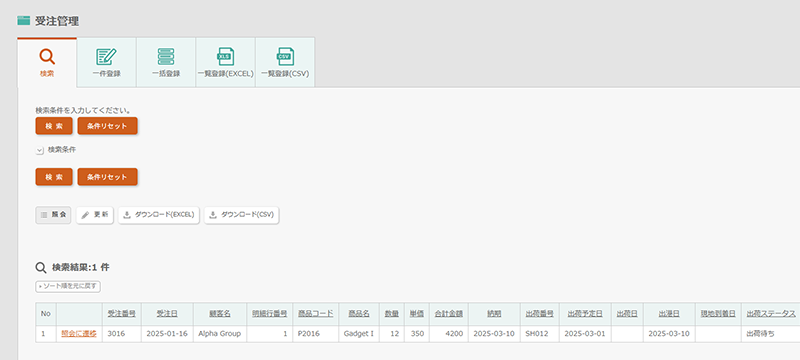Select the 一括登録 stacked list icon
800x360 pixels.
166,57
